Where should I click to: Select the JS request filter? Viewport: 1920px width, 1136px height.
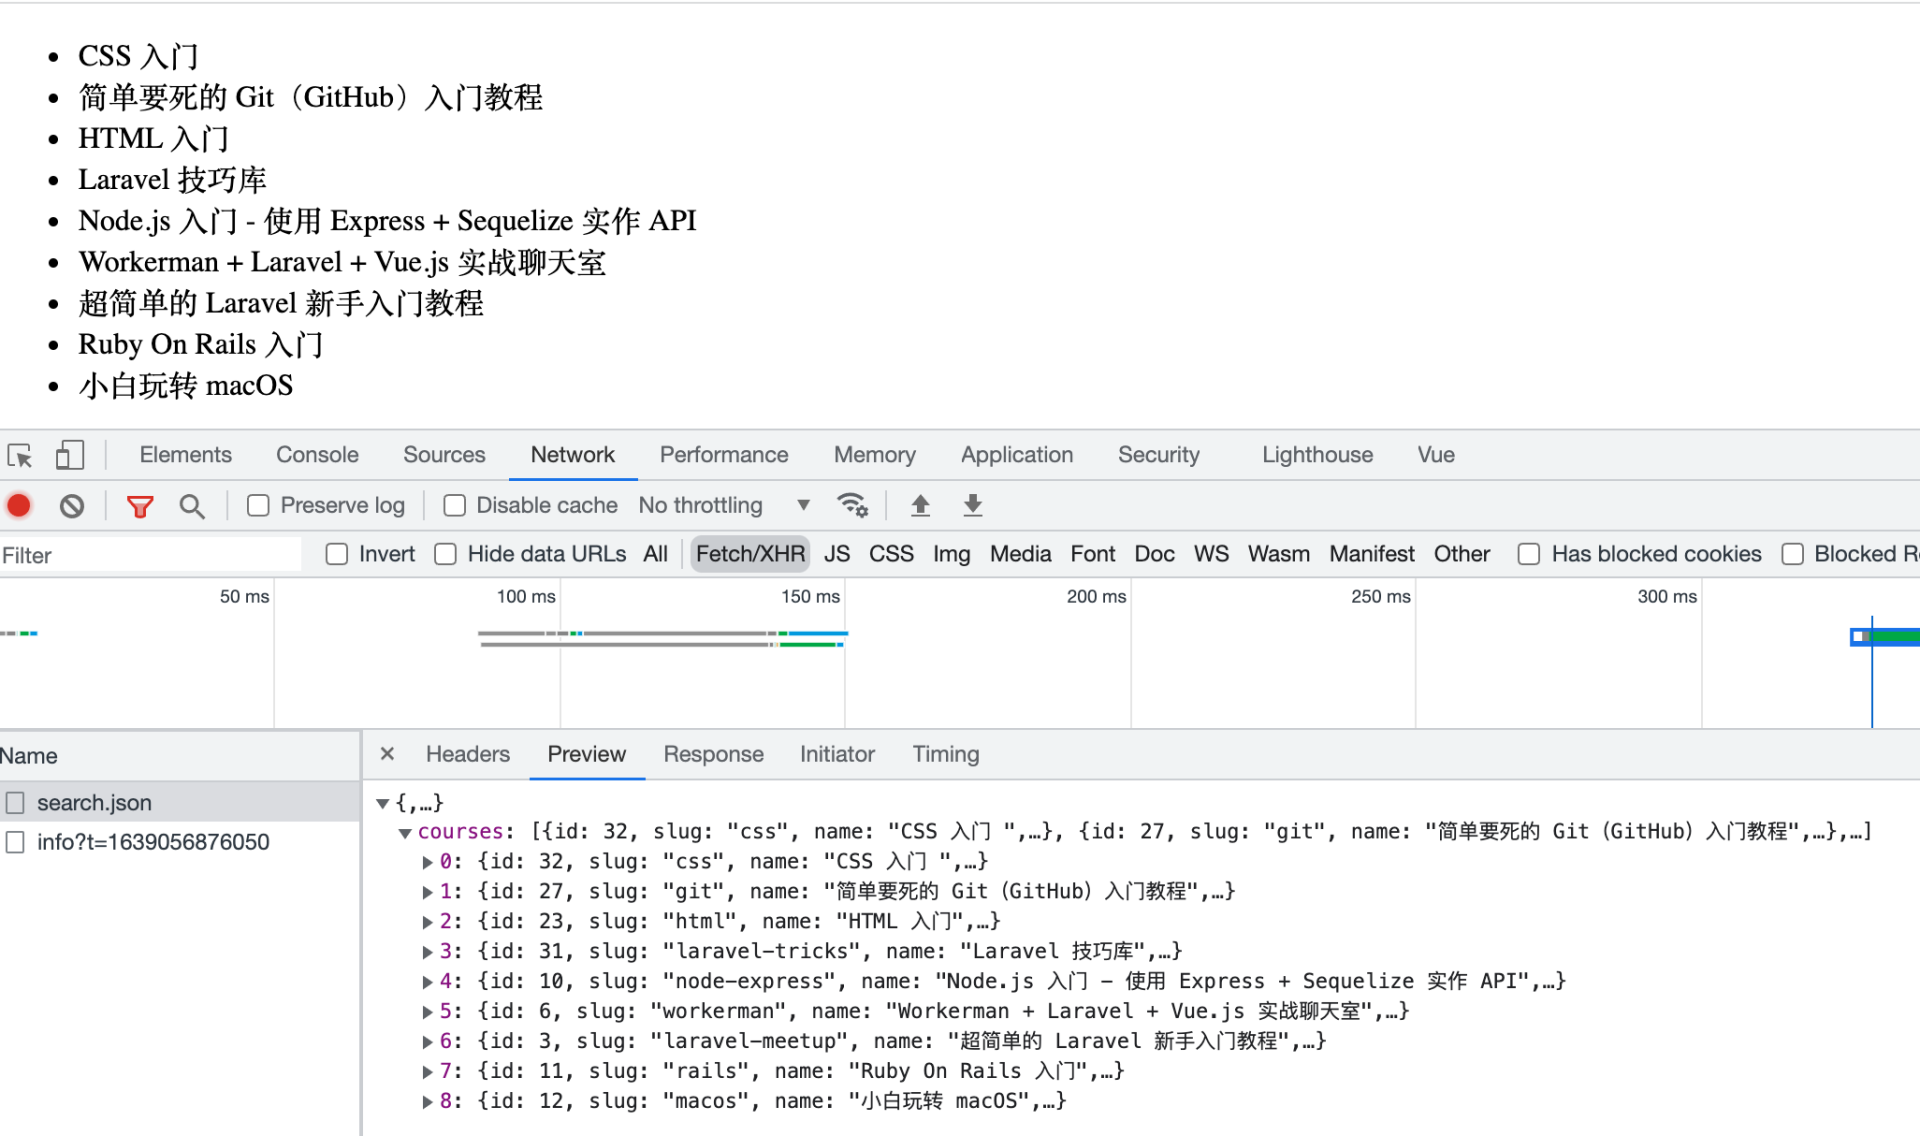point(837,553)
